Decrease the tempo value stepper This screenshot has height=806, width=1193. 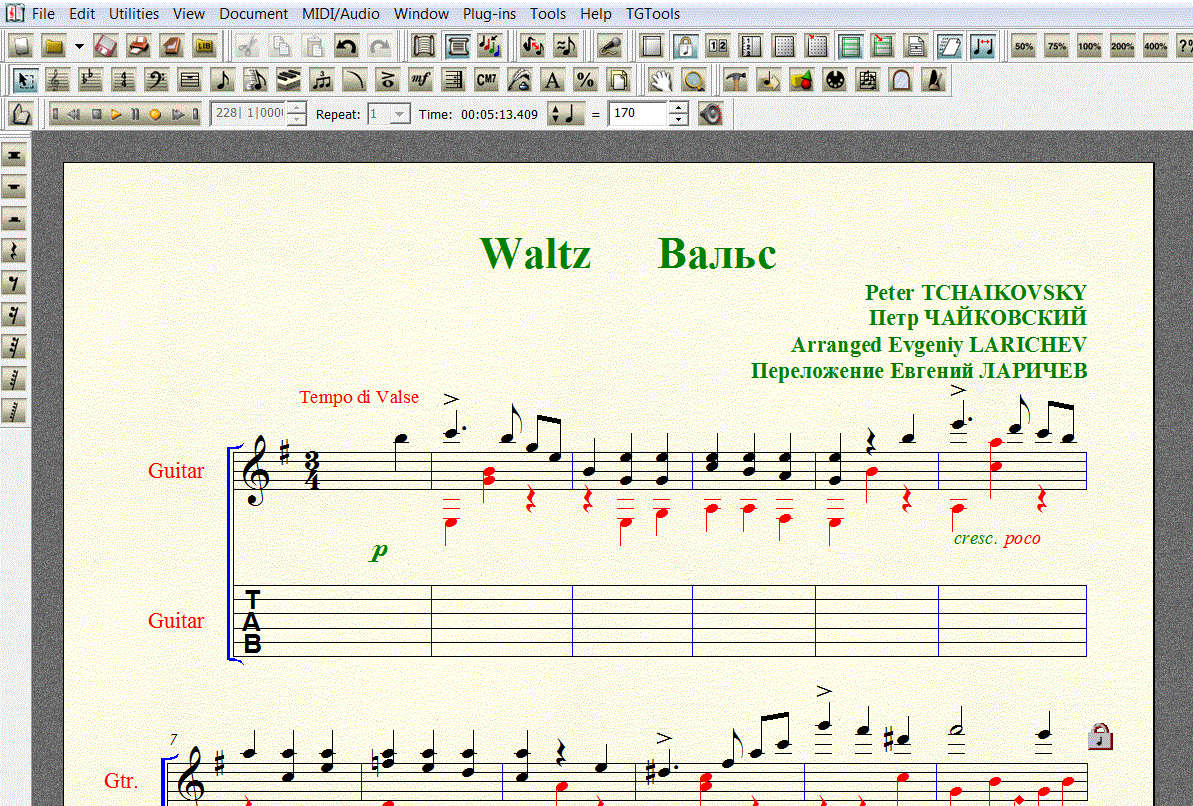click(678, 119)
